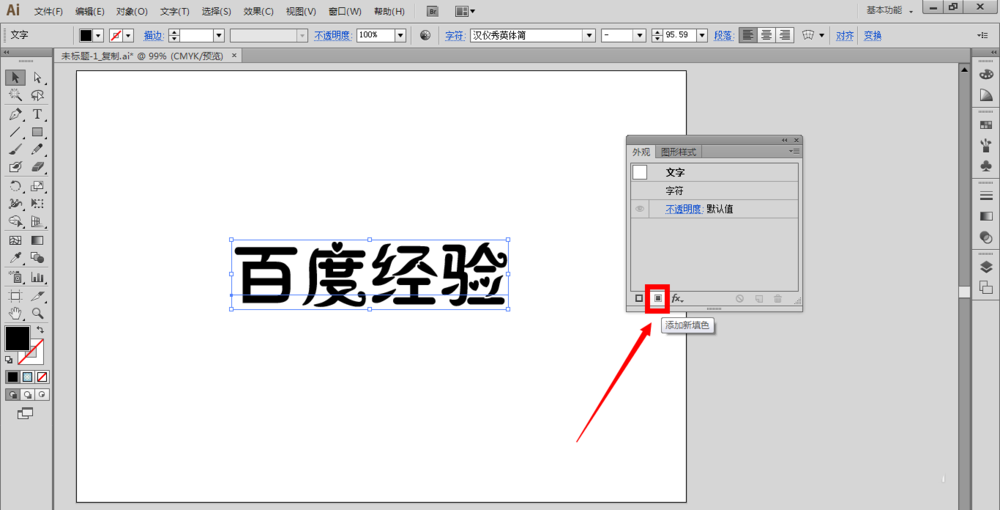Align text left in control bar
The width and height of the screenshot is (1000, 510).
coord(748,36)
